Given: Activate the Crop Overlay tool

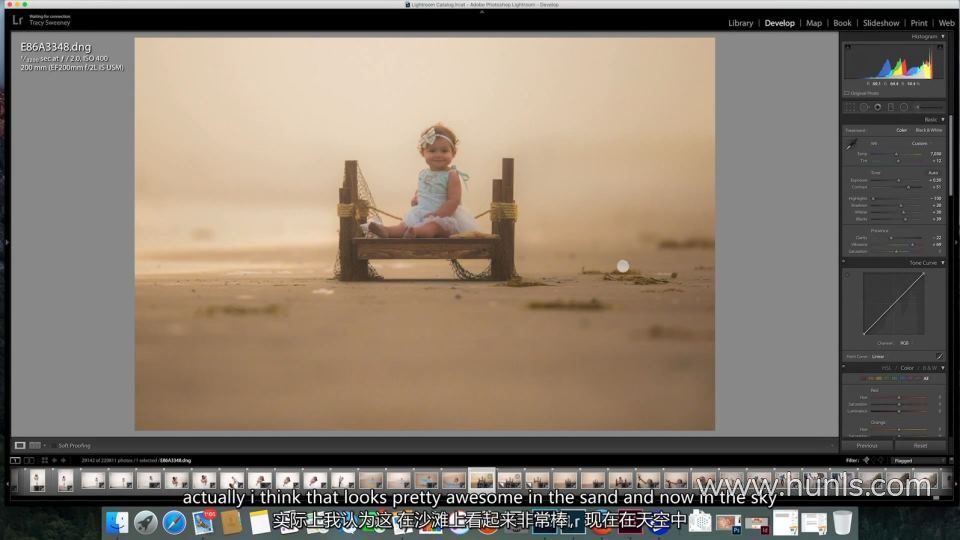Looking at the screenshot, I should [851, 106].
